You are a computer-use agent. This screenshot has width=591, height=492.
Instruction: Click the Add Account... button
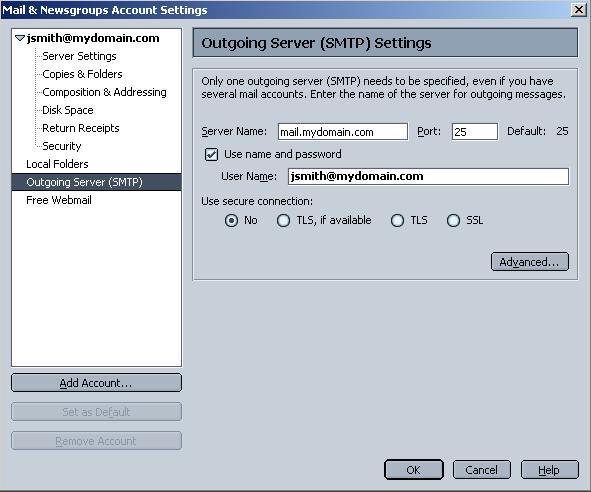96,383
